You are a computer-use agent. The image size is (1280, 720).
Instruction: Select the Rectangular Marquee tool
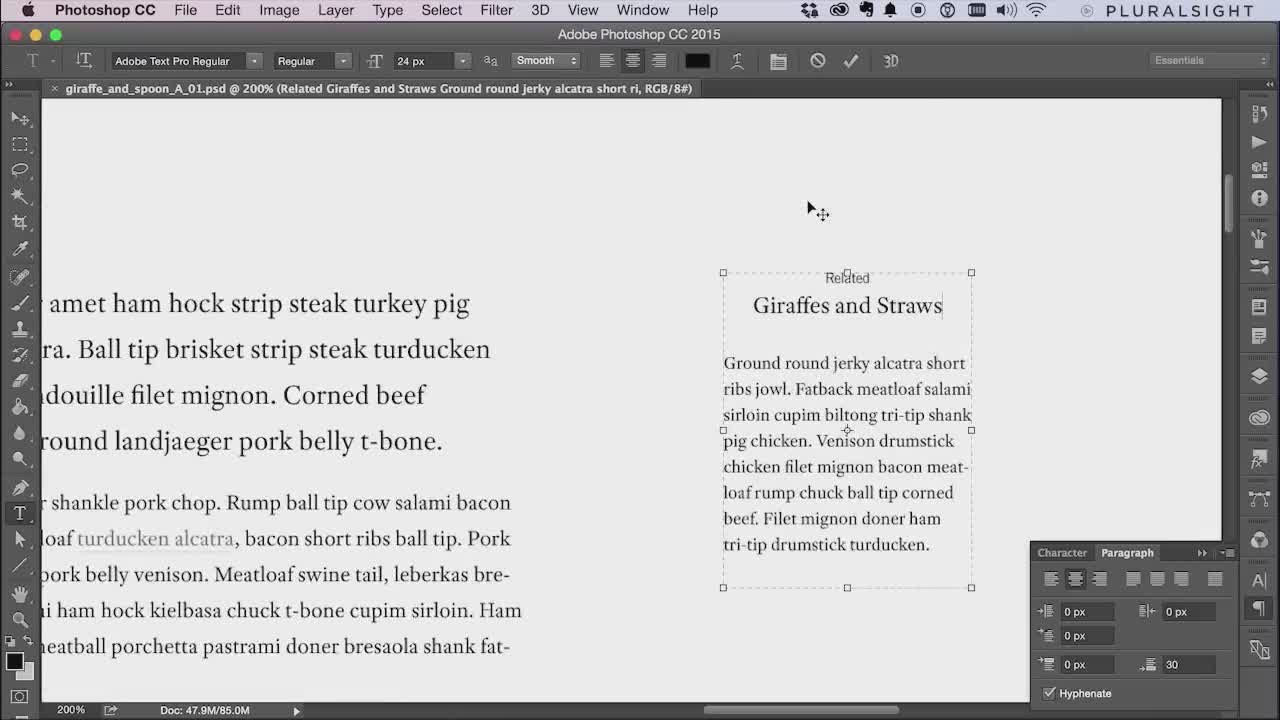click(x=19, y=144)
